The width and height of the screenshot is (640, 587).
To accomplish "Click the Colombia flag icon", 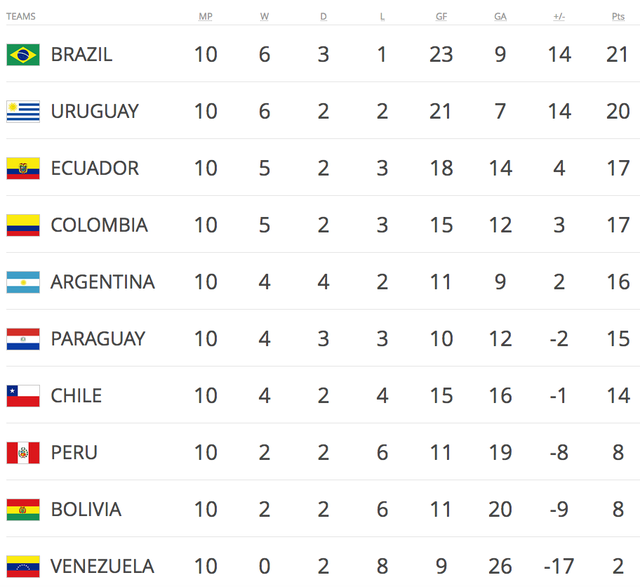I will [x=23, y=225].
